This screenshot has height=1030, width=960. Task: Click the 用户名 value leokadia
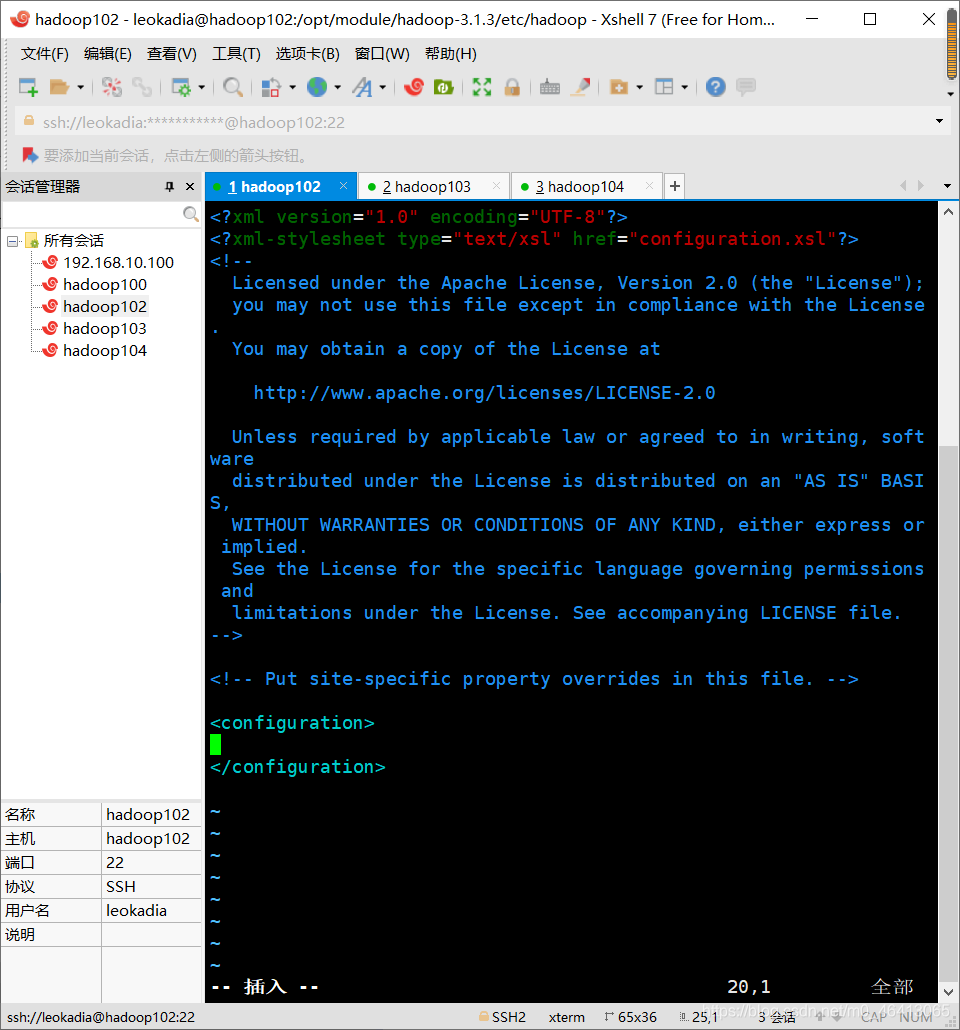[x=137, y=910]
